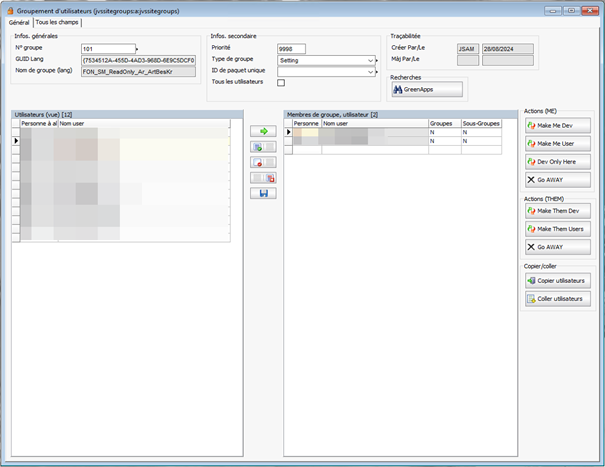
Task: Expand the ID de paquet unique dropdown
Action: click(370, 71)
